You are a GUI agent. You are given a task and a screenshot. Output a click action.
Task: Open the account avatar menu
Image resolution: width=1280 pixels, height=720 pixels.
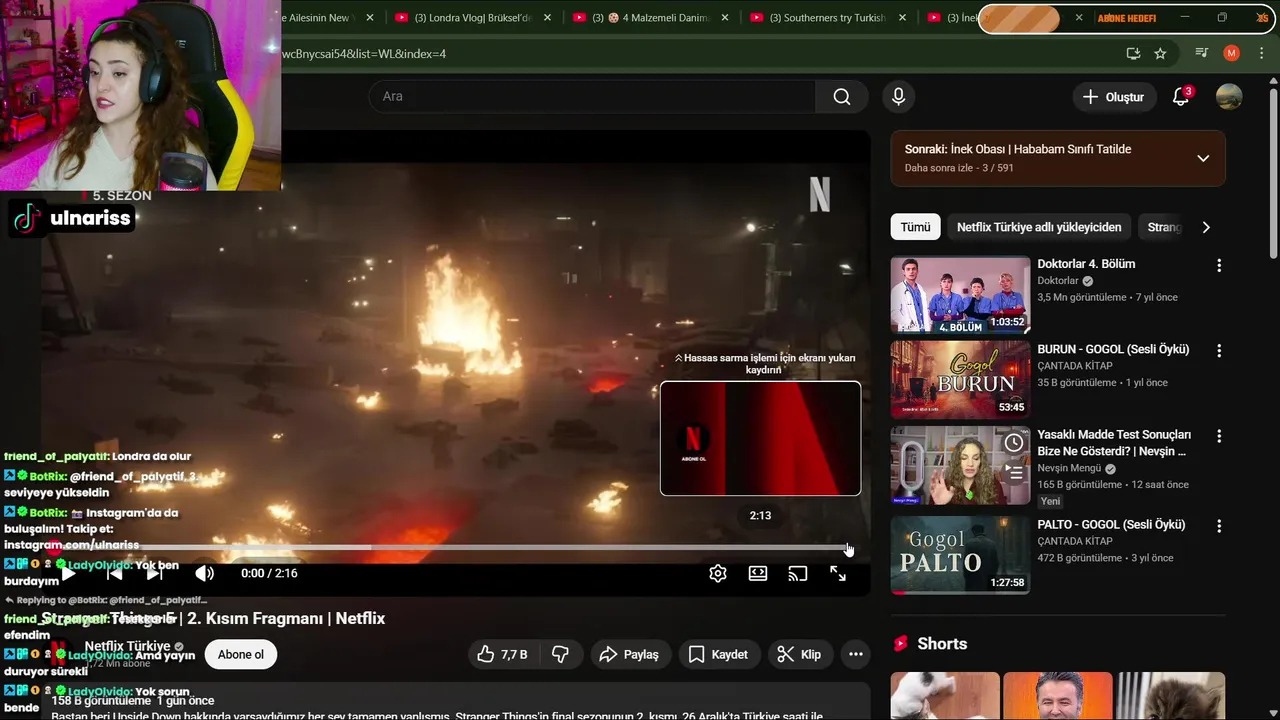click(x=1229, y=97)
